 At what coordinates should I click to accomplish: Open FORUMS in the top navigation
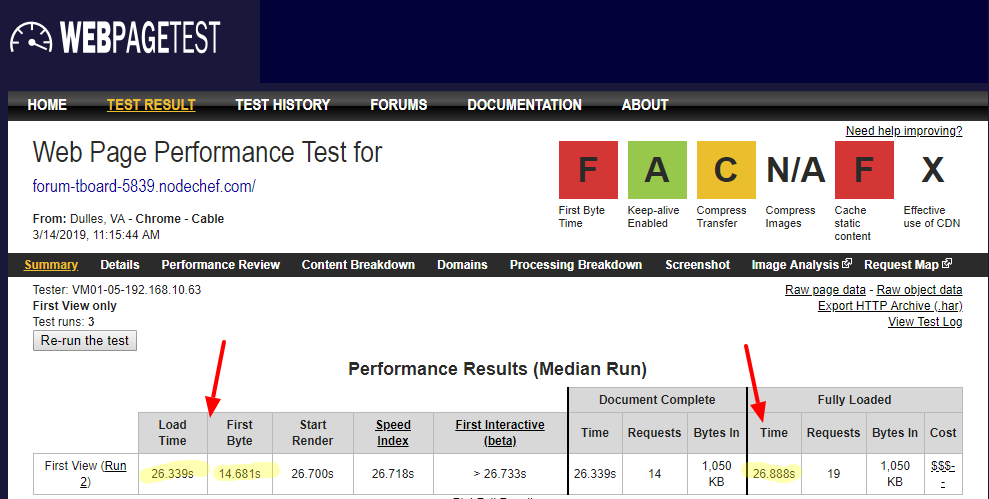pyautogui.click(x=399, y=105)
